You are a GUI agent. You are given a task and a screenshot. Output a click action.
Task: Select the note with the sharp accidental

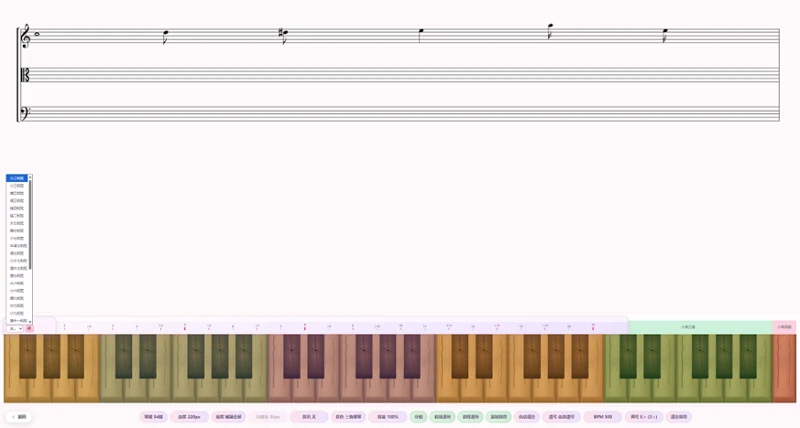click(x=284, y=35)
